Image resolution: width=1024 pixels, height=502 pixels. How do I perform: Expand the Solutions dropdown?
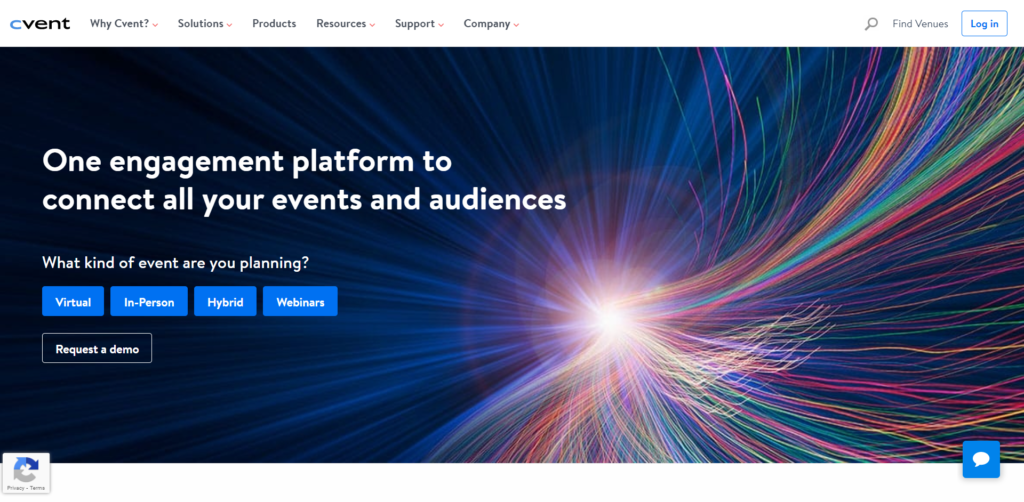tap(205, 24)
